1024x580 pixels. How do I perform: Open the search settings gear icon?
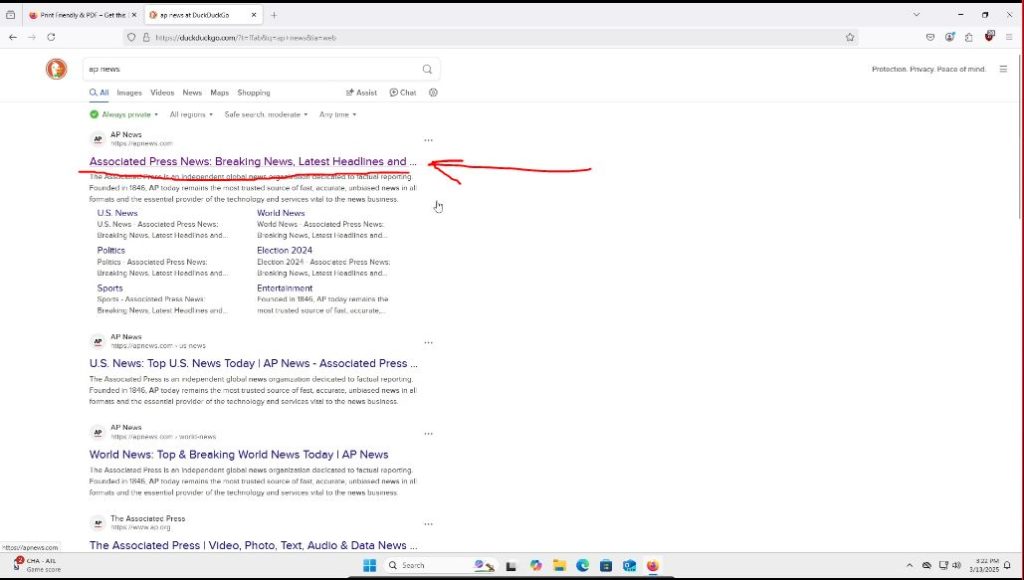433,93
